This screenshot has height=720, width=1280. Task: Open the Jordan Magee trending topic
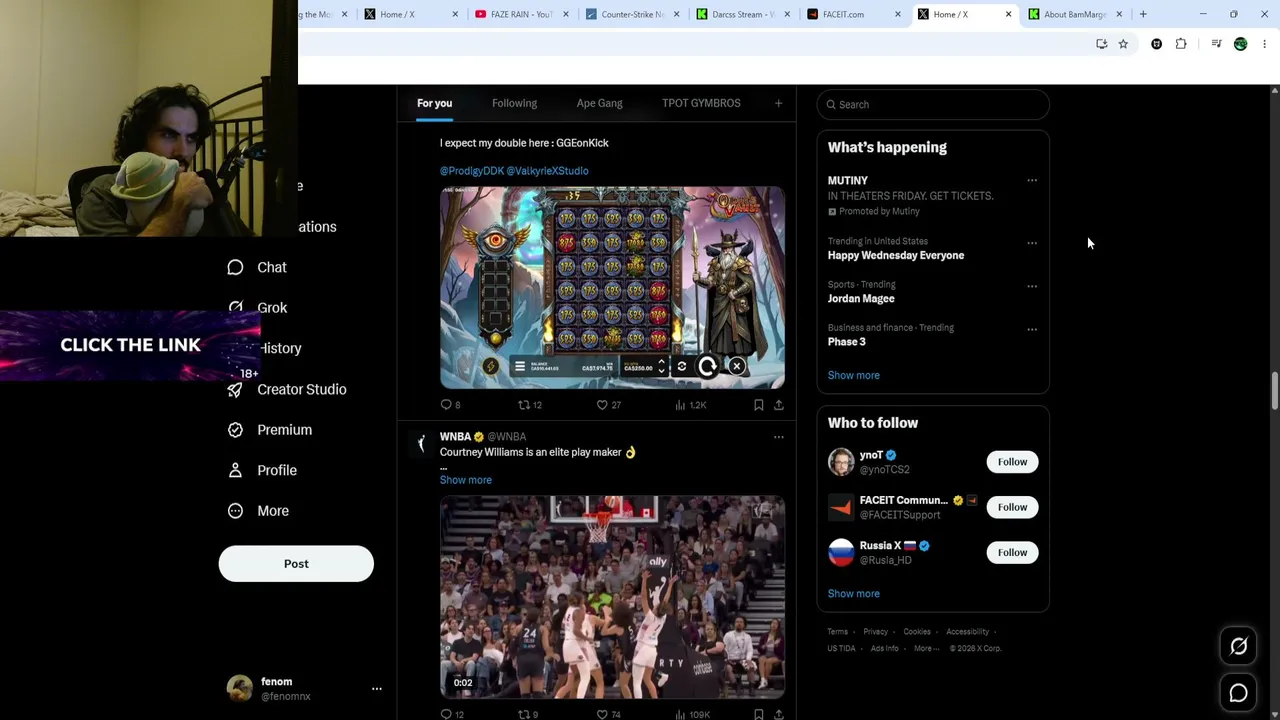coord(861,298)
